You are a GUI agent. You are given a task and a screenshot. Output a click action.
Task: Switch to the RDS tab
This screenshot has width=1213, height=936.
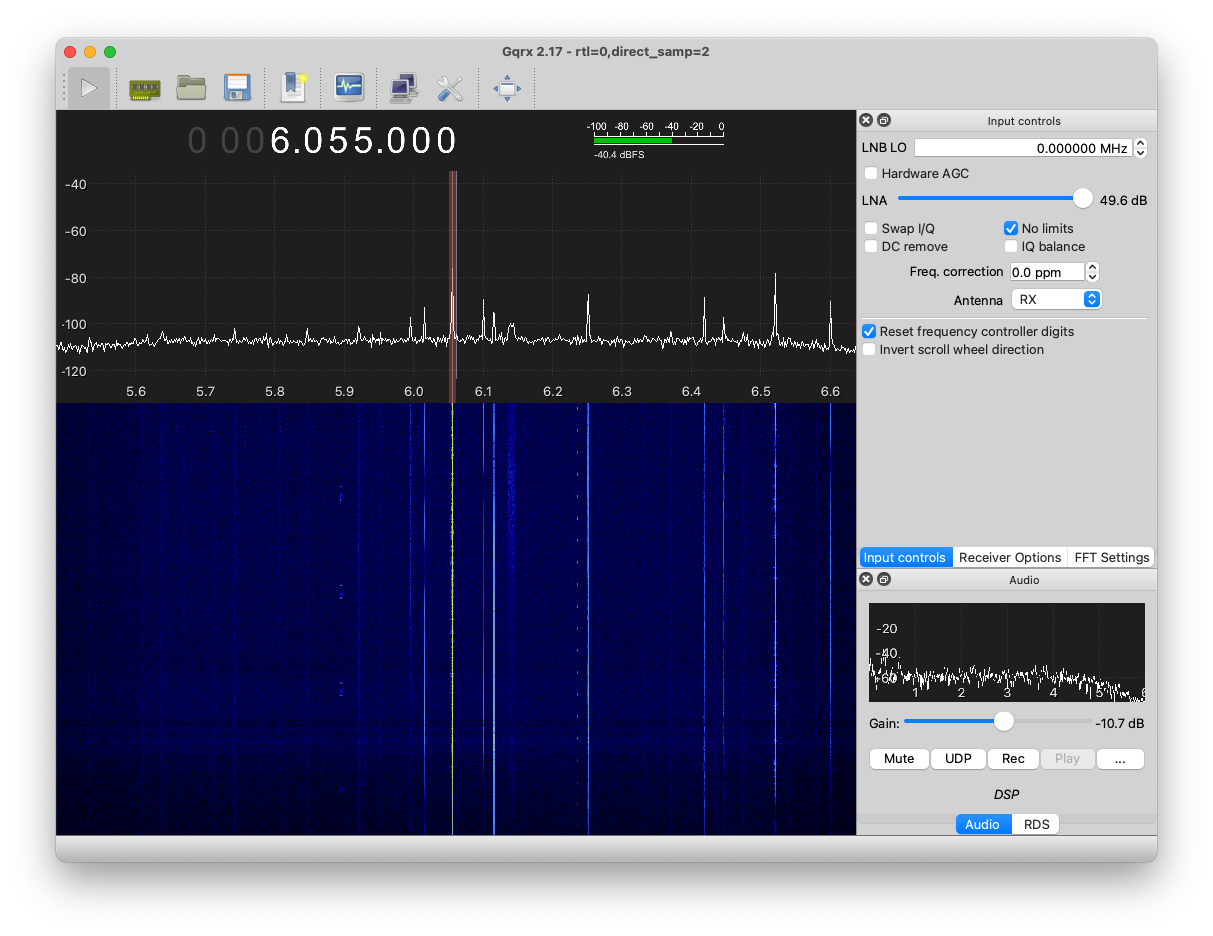click(x=1036, y=825)
